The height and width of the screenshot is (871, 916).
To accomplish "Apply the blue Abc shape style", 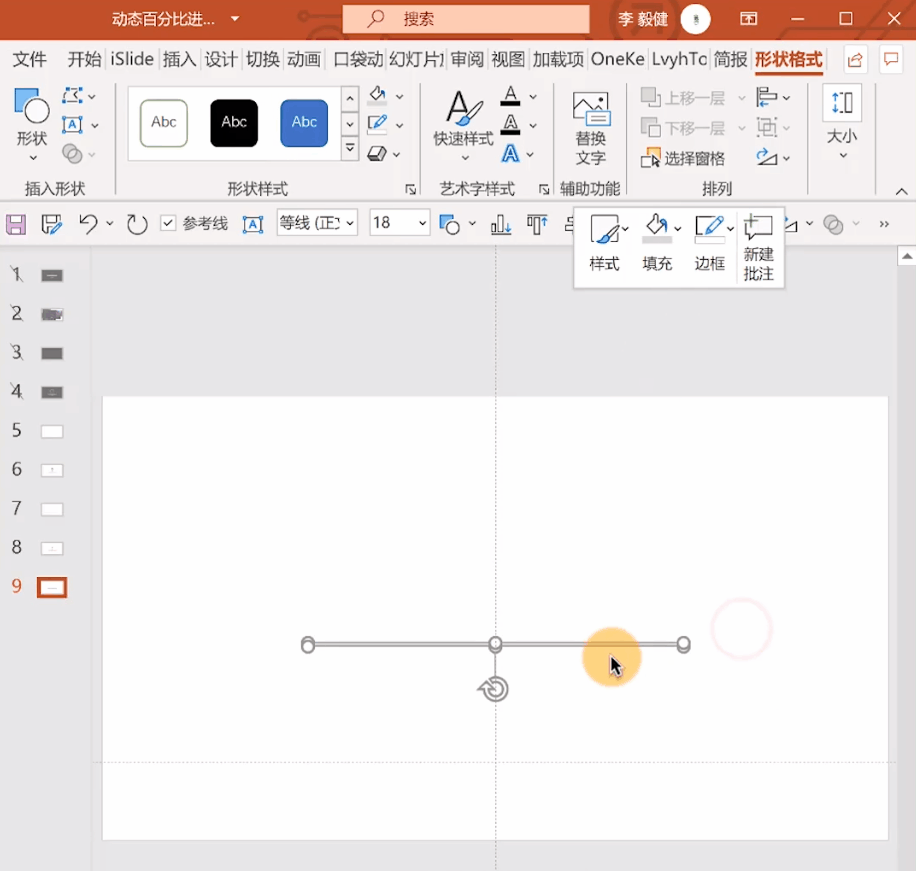I will point(304,123).
